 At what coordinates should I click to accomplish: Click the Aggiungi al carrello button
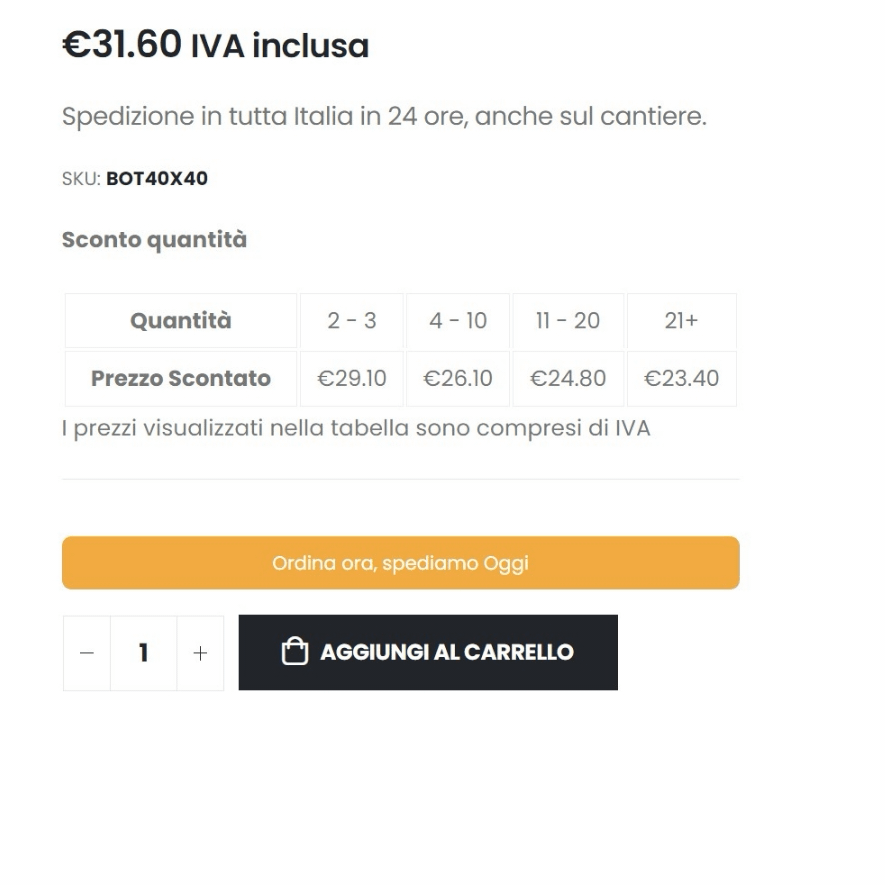[x=428, y=652]
